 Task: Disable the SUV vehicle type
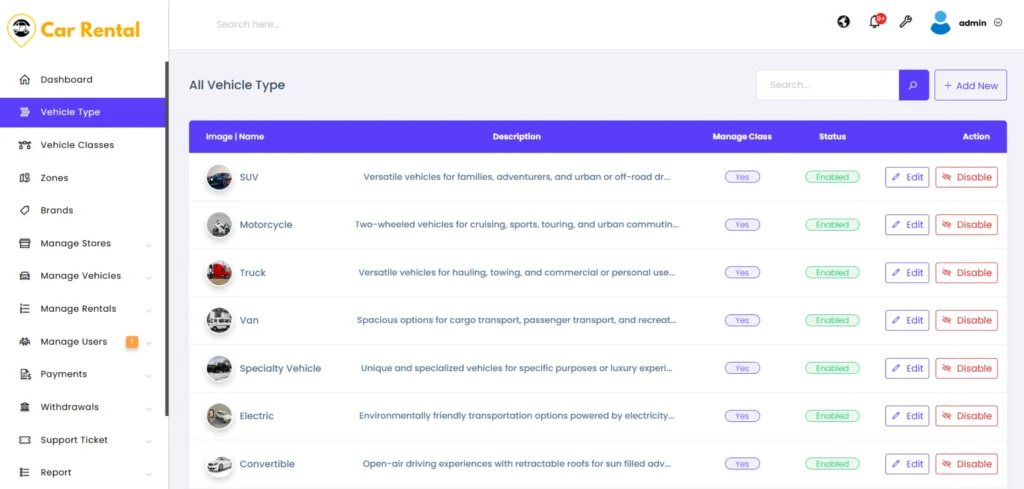click(966, 177)
